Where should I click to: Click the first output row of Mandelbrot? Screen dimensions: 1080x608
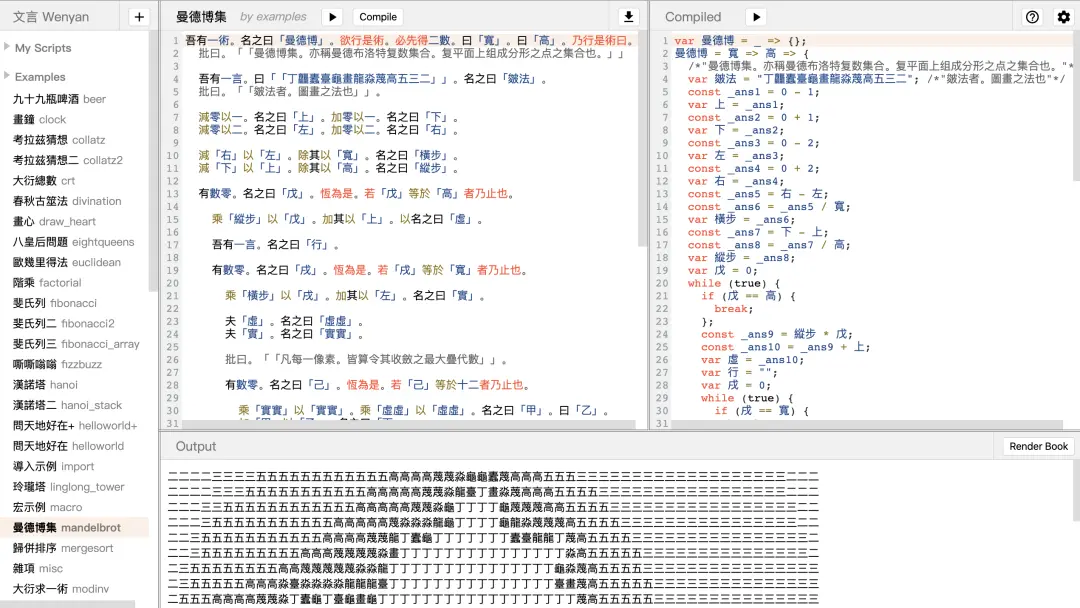[493, 476]
